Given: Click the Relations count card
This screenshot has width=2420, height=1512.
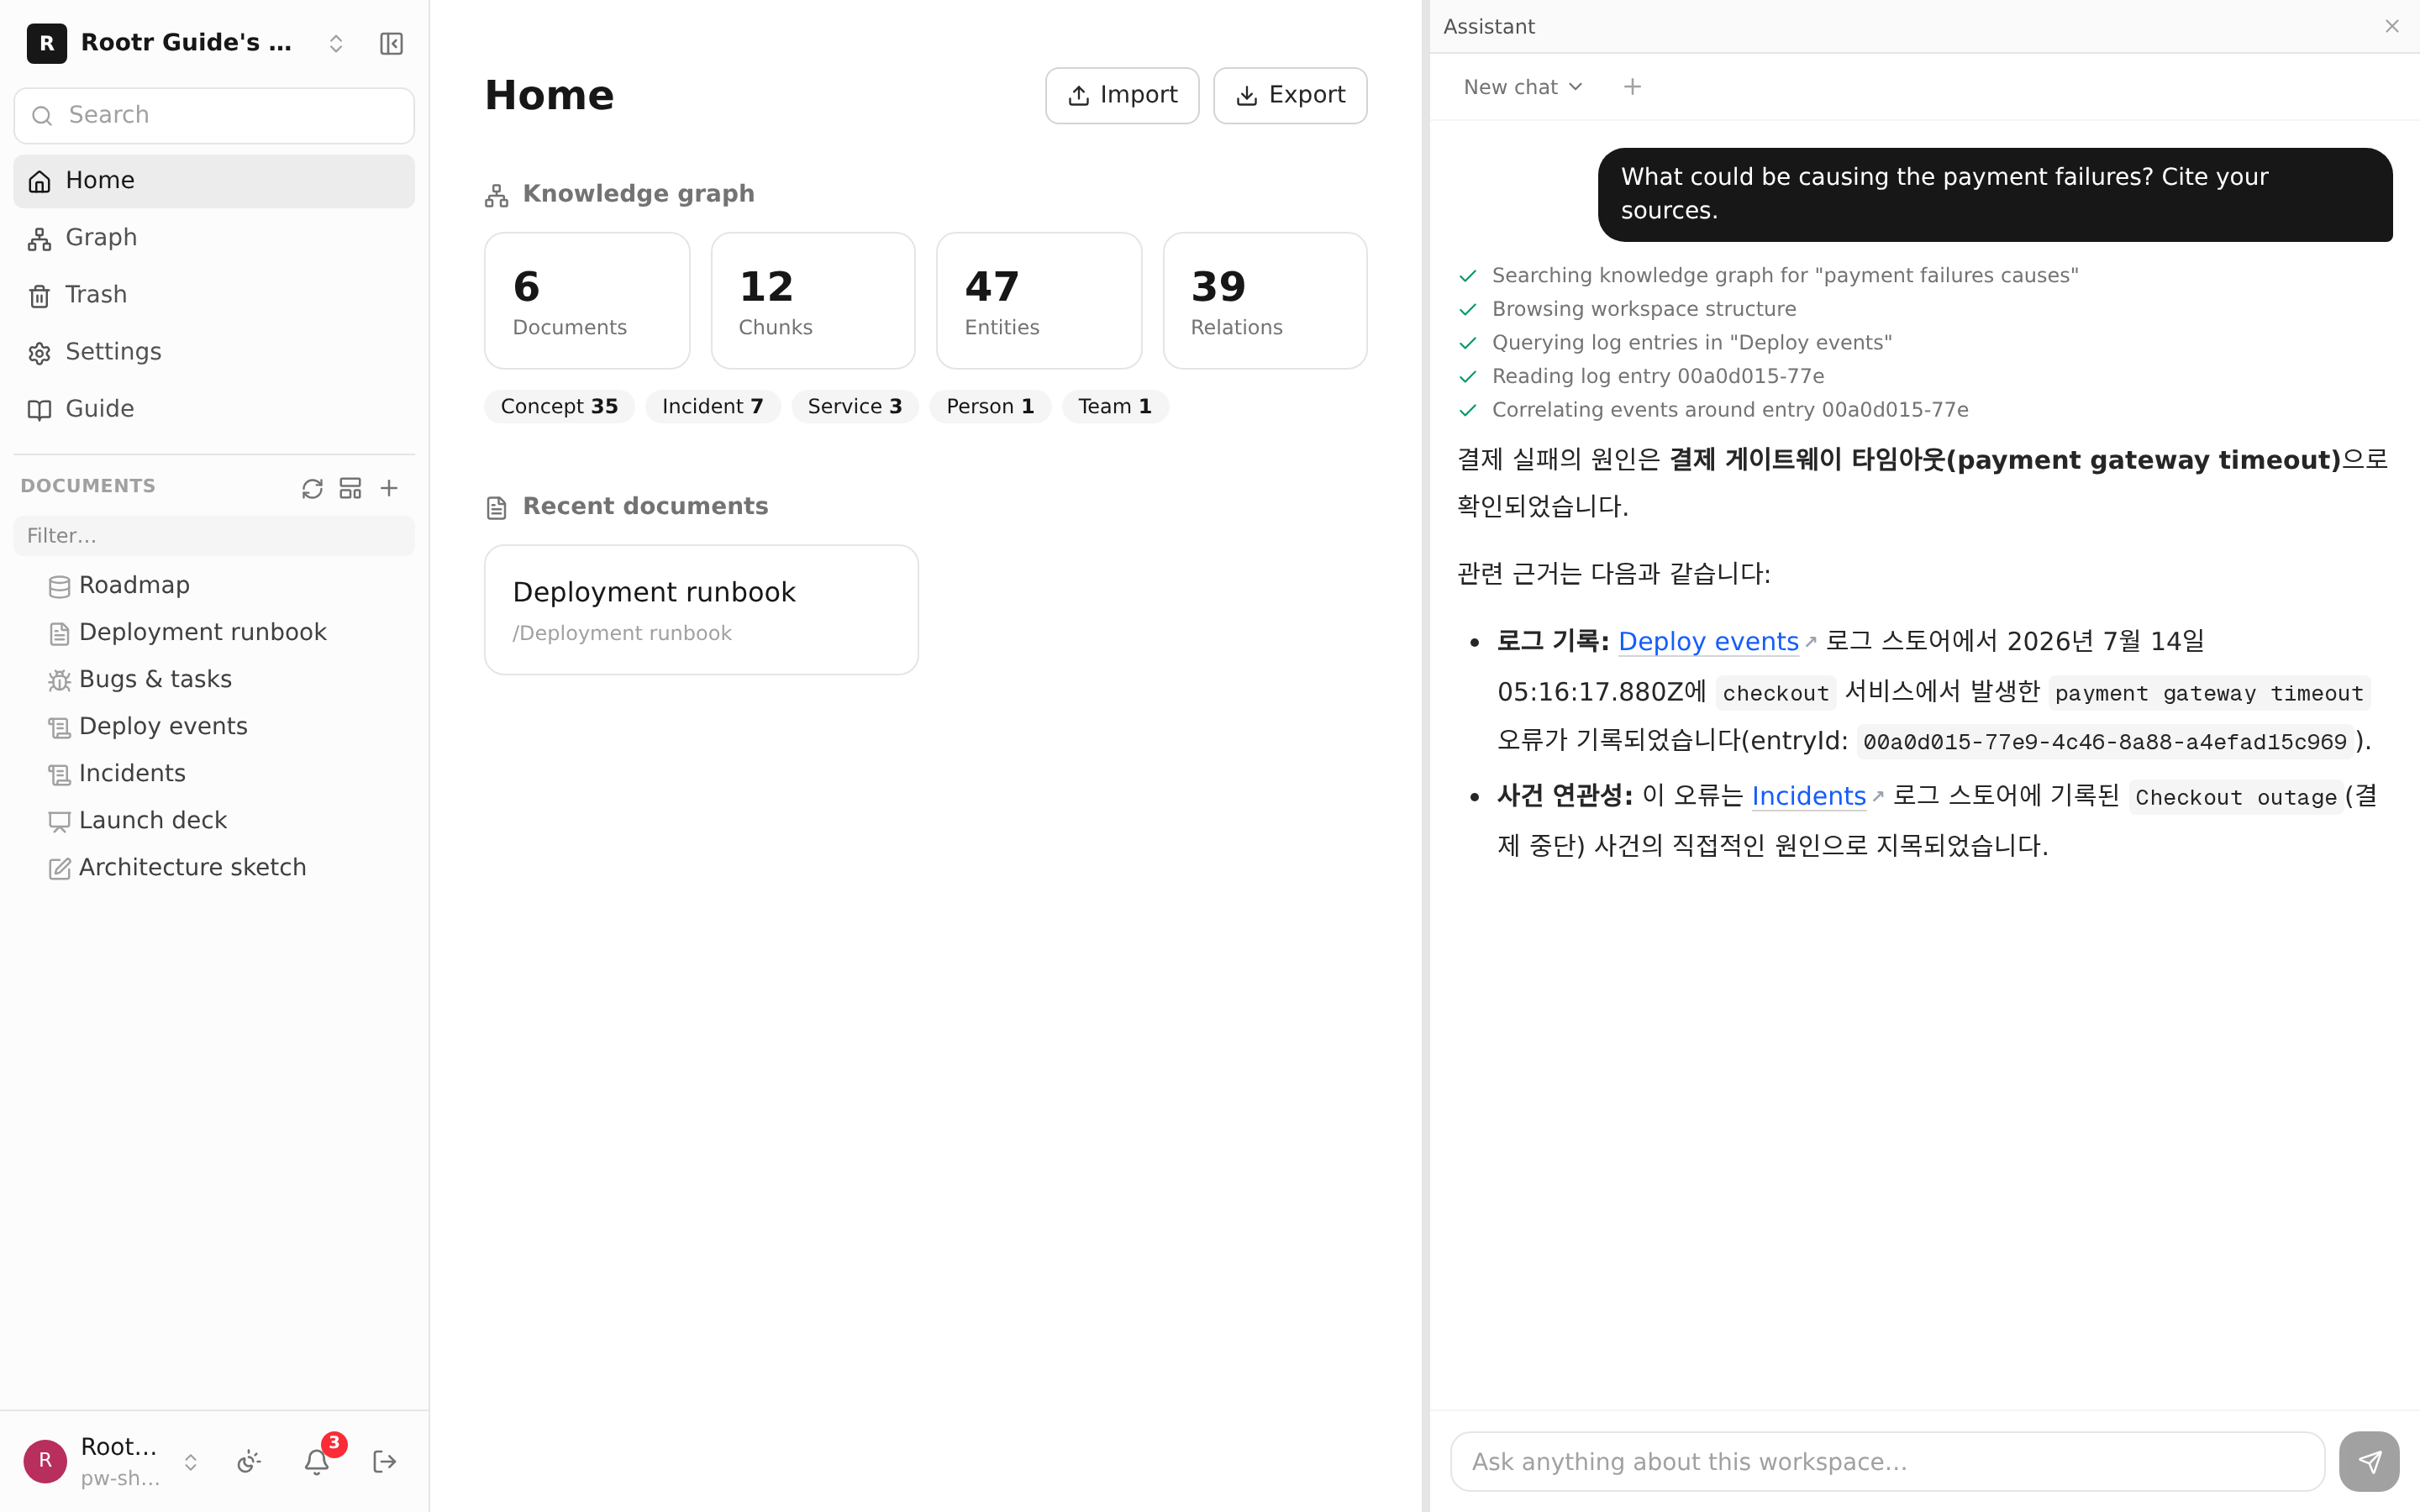Looking at the screenshot, I should point(1265,301).
